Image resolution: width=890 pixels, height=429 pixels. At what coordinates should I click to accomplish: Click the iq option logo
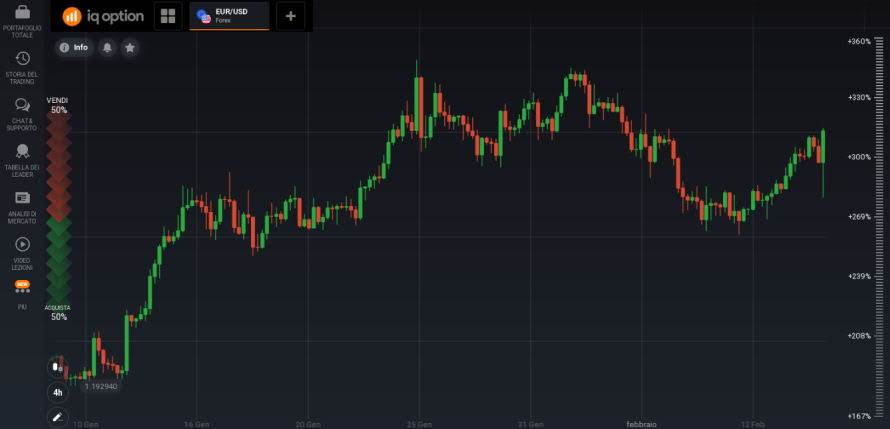(104, 16)
